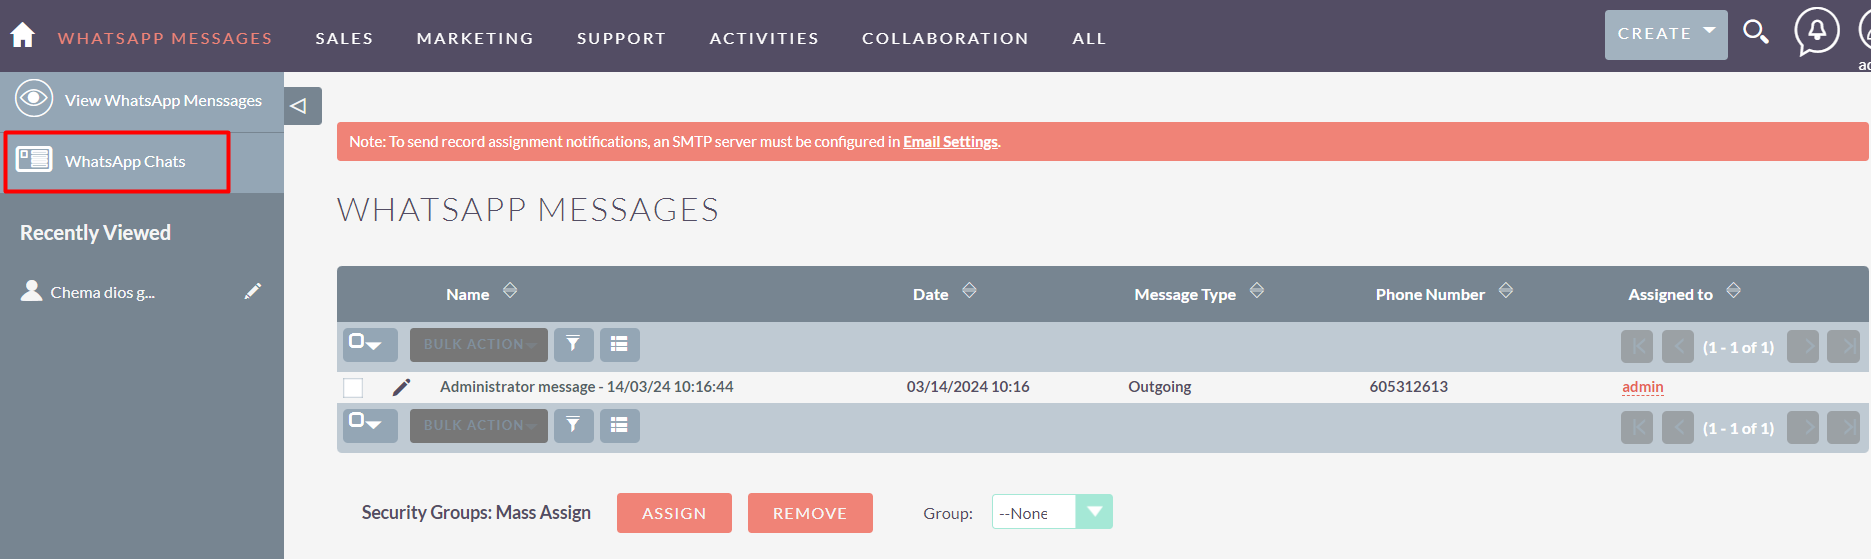Go to last page in top pagination
The width and height of the screenshot is (1871, 559).
(x=1843, y=347)
